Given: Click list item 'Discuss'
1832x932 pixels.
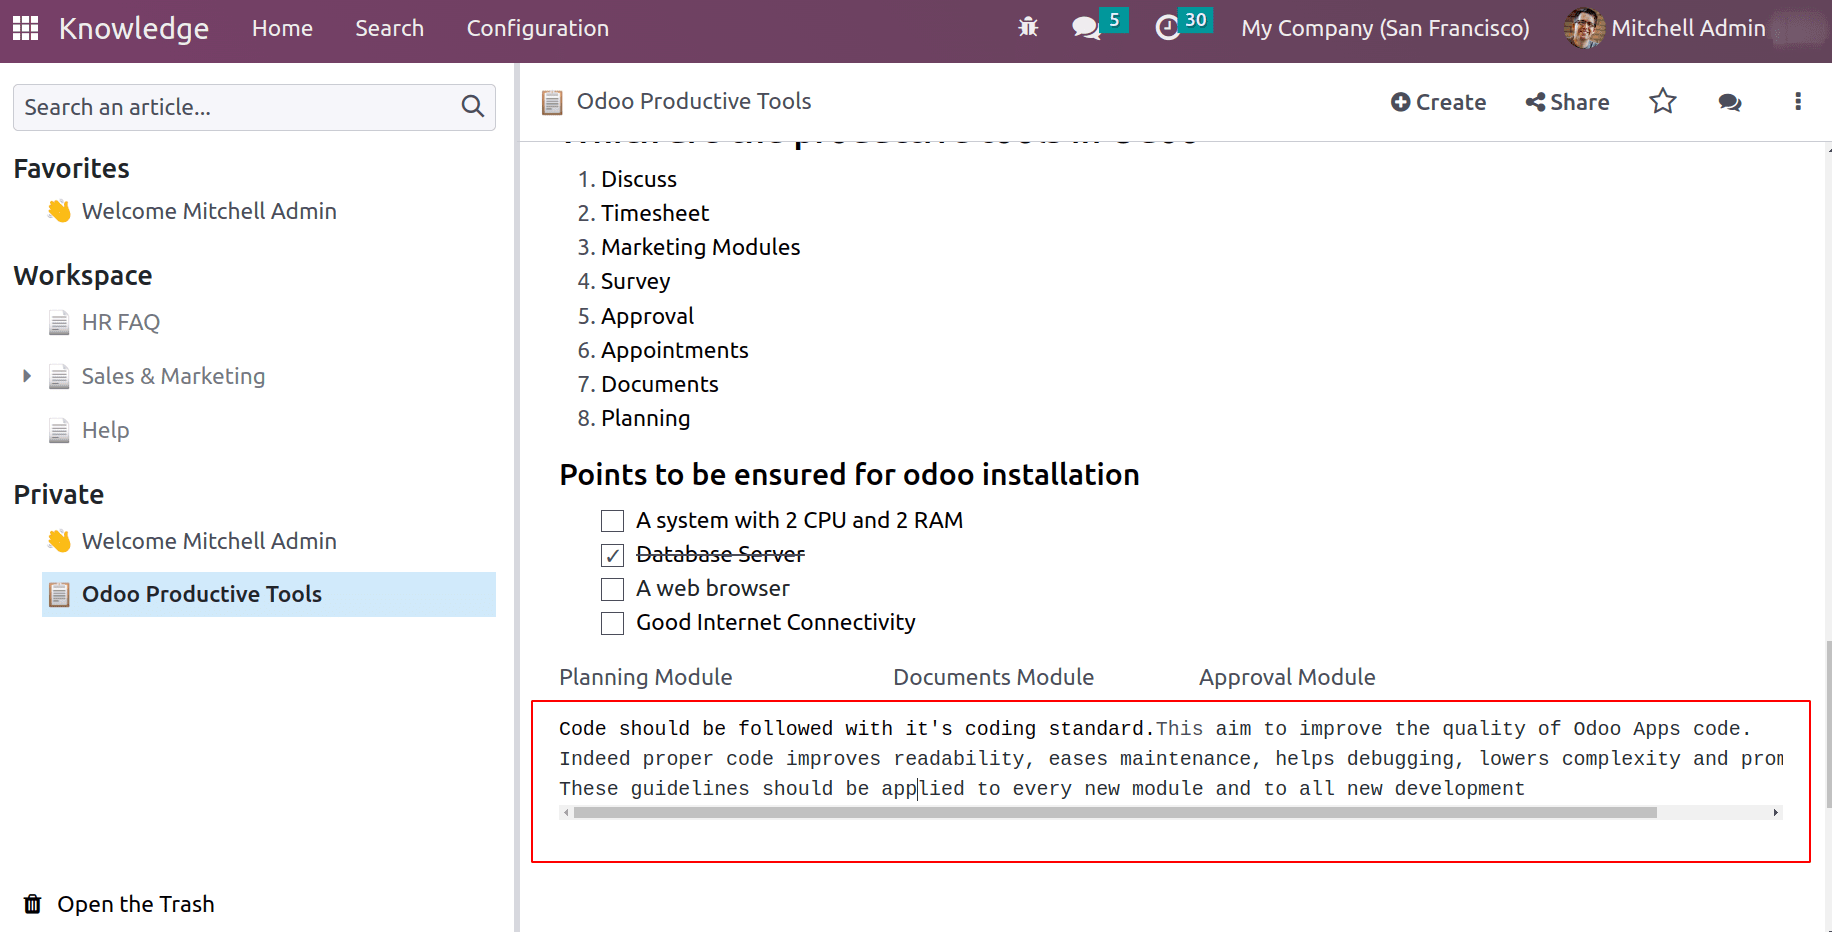Looking at the screenshot, I should 639,179.
